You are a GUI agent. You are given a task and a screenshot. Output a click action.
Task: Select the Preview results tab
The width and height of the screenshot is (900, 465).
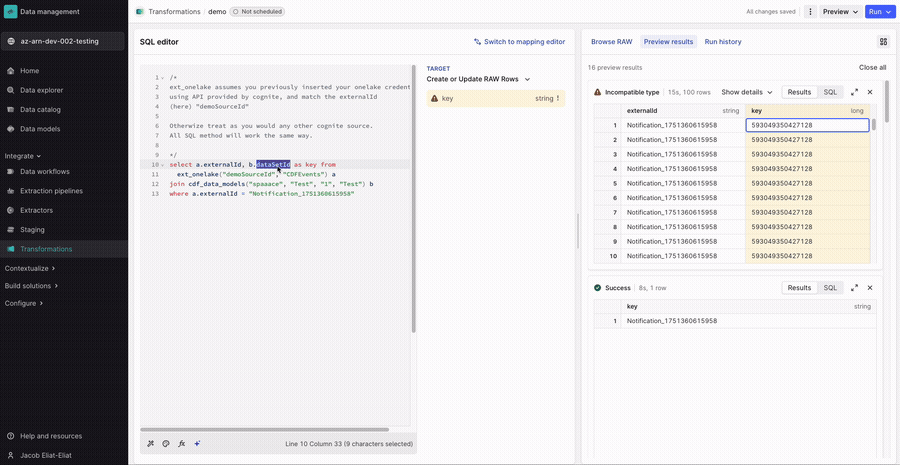(x=669, y=42)
